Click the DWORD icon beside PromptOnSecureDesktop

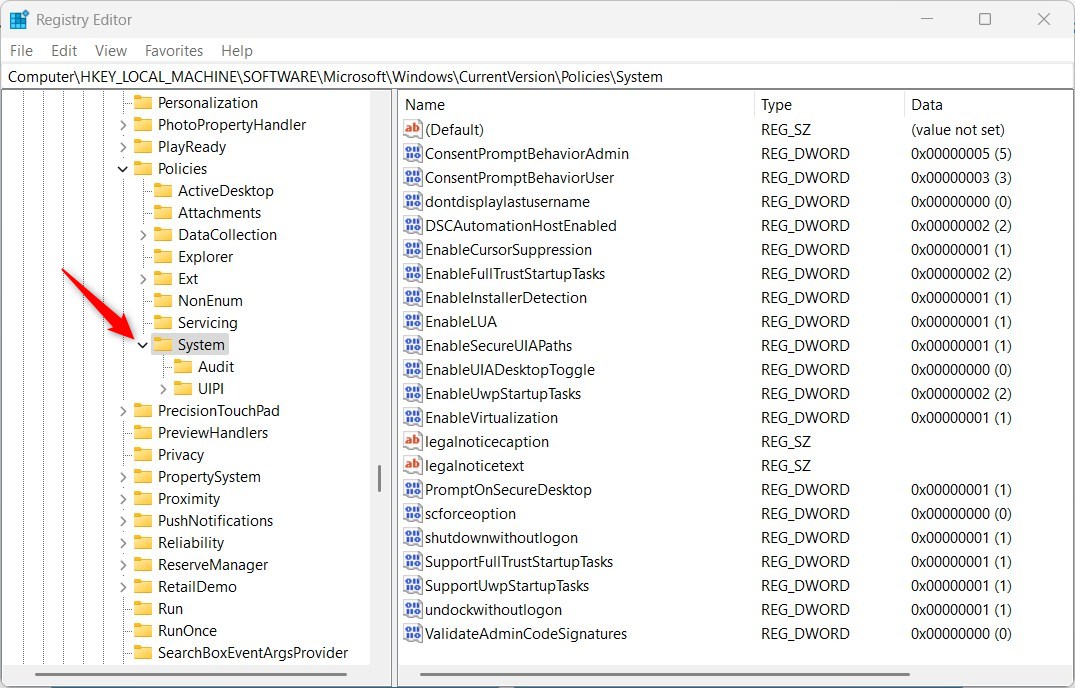(412, 489)
